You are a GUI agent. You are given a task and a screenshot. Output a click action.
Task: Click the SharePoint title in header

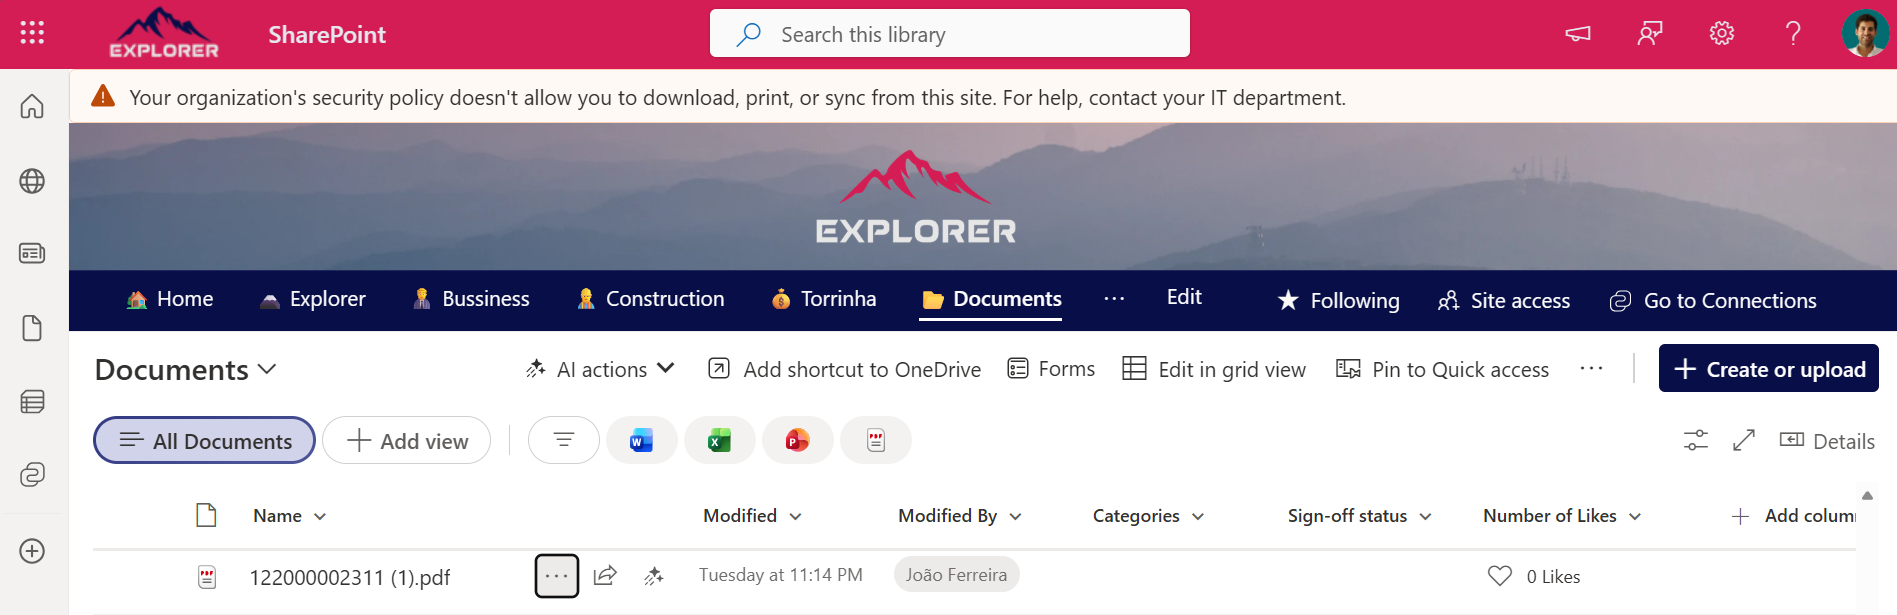[x=327, y=34]
